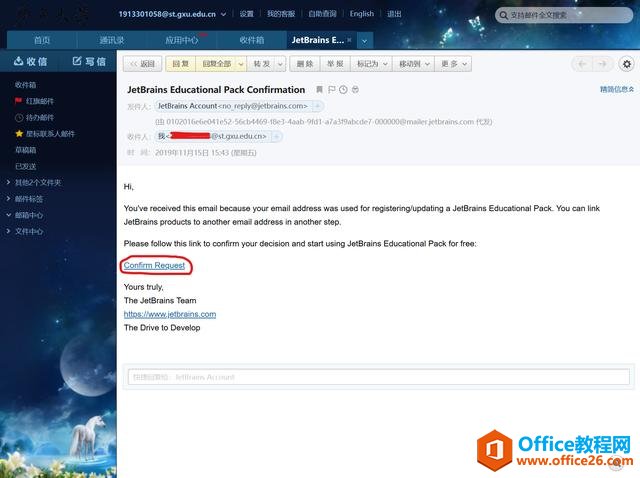Open 我的客服 in the top bar
Viewport: 640px width, 478px height.
pos(281,14)
